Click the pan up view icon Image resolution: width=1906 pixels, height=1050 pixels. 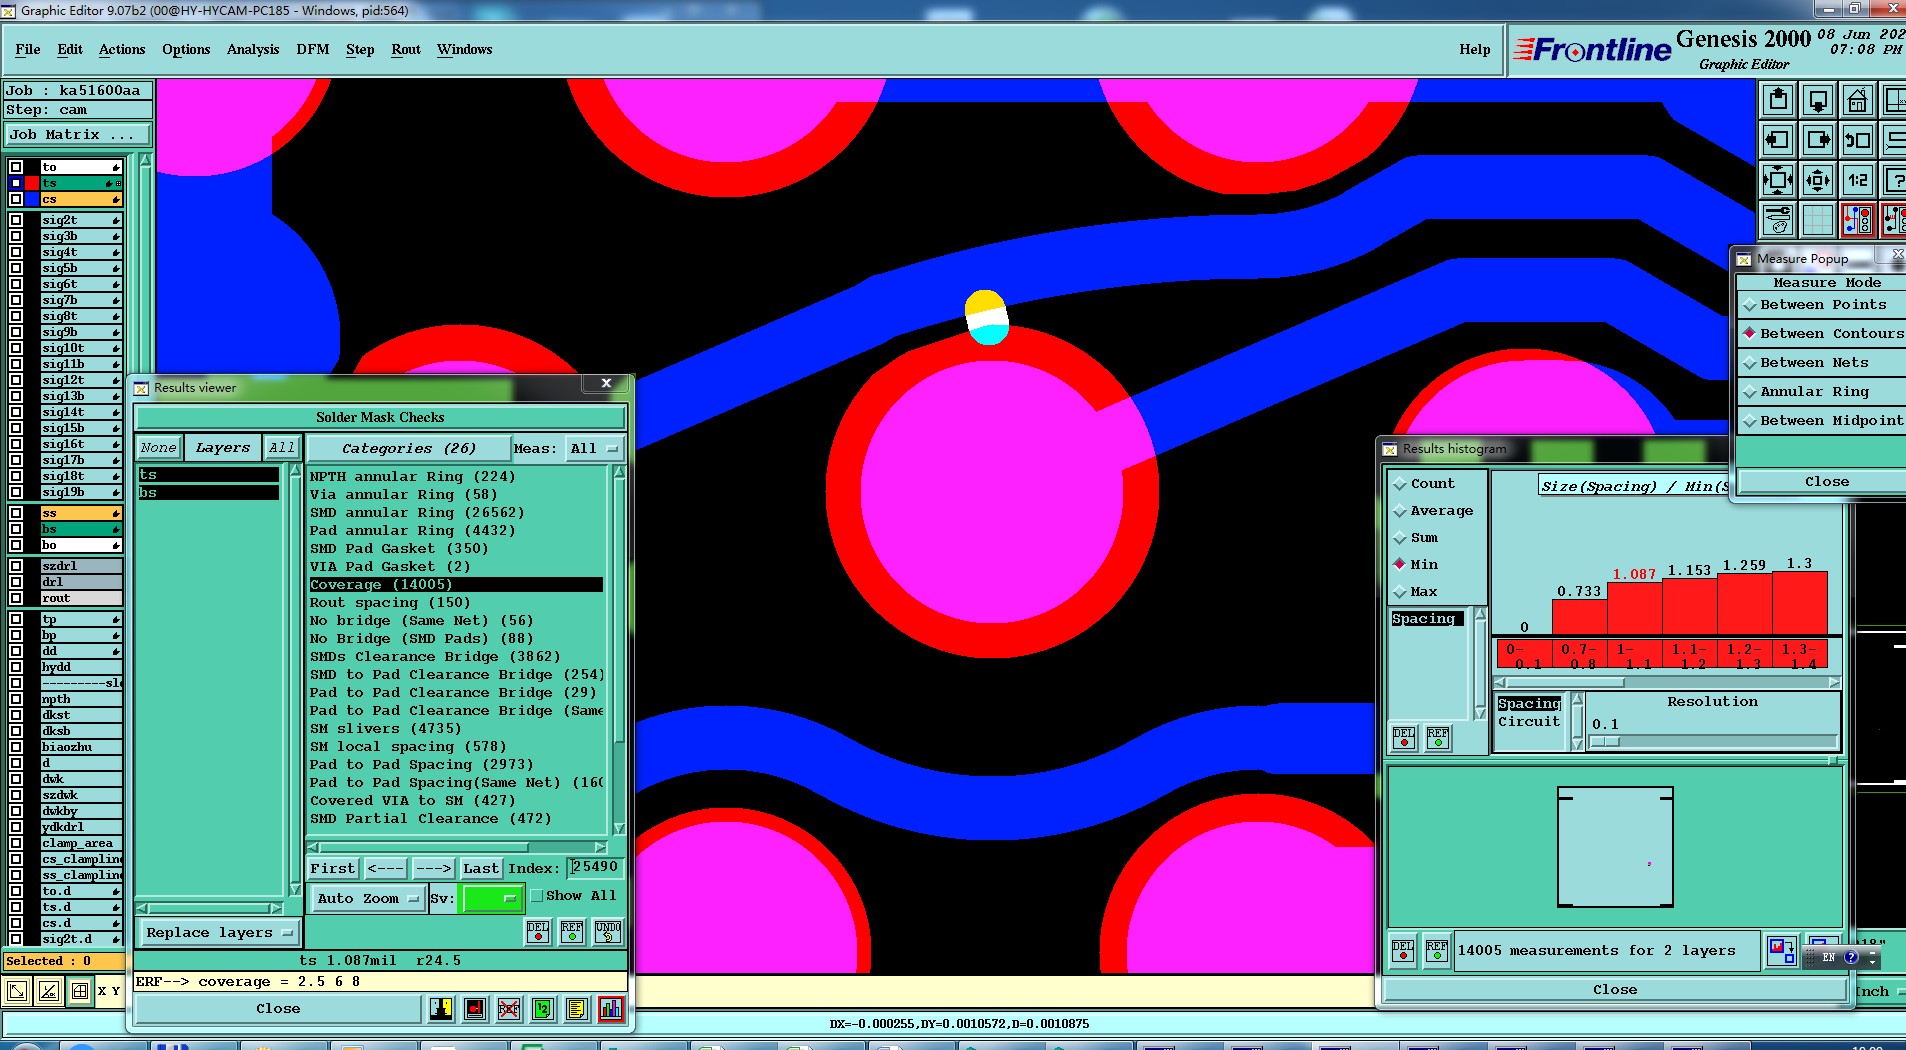point(1778,100)
